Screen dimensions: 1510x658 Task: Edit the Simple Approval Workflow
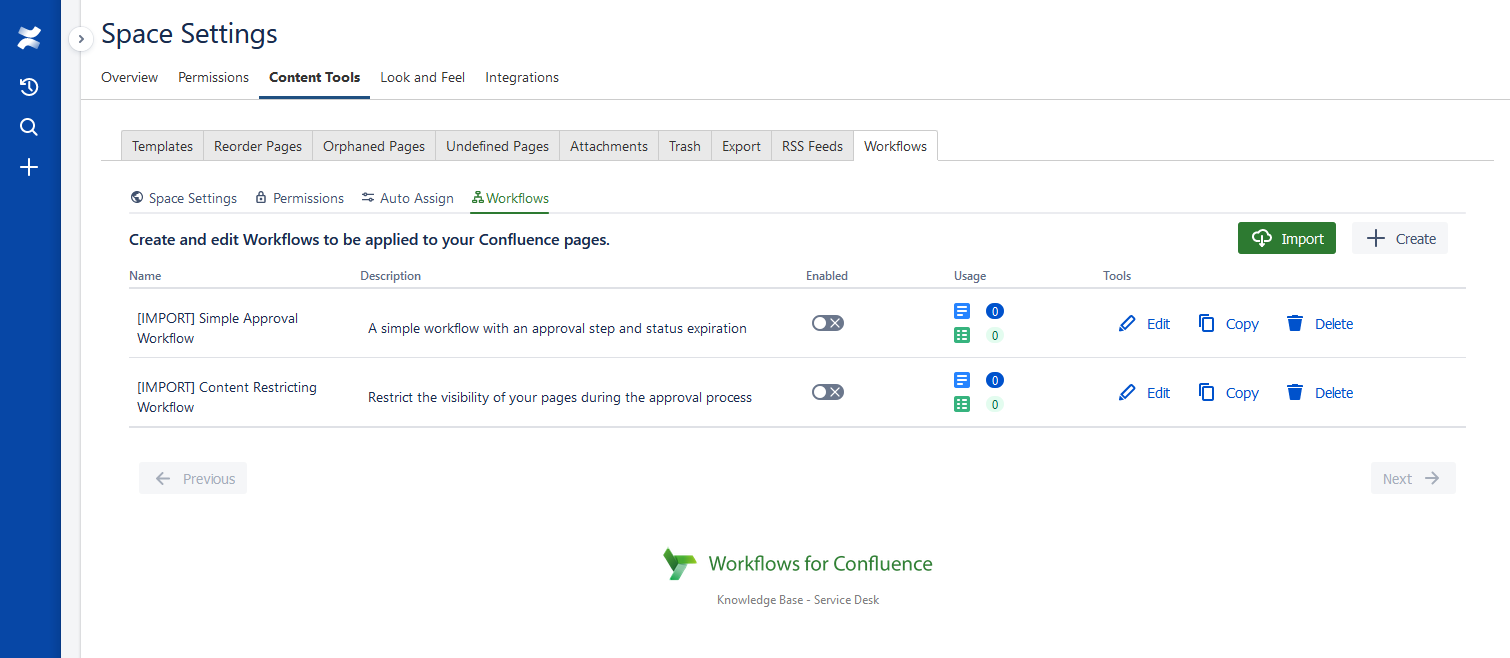(x=1144, y=324)
